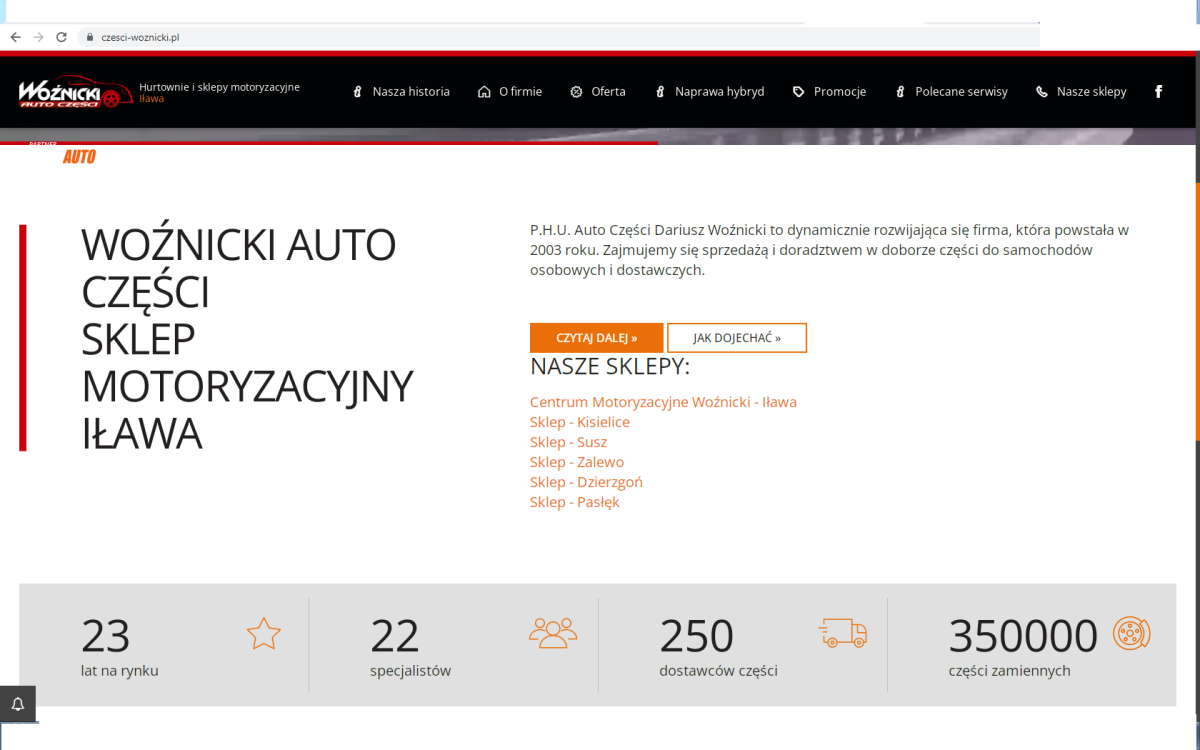The width and height of the screenshot is (1200, 750).
Task: Open Sklep - Kisielice link
Action: click(x=580, y=422)
